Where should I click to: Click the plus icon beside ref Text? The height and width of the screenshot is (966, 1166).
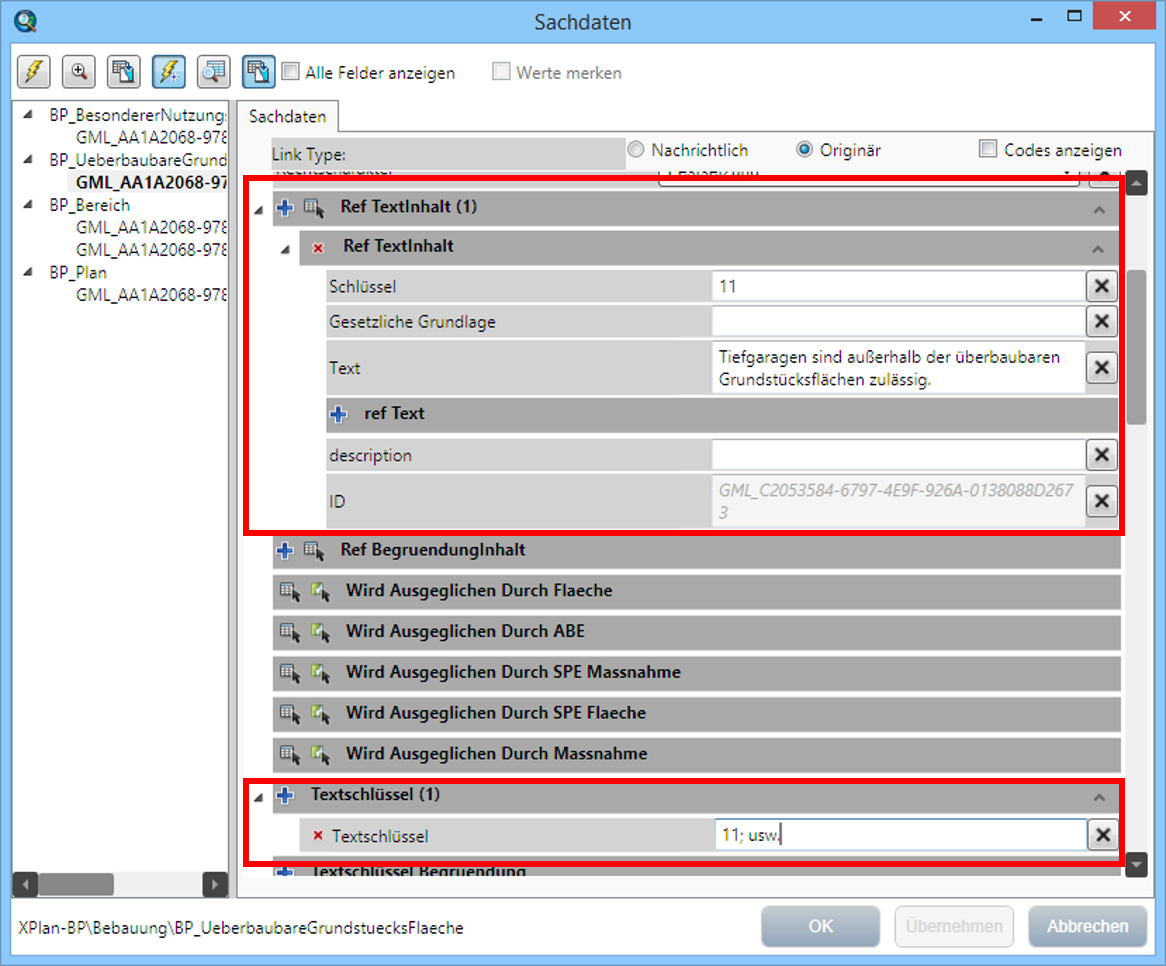pyautogui.click(x=338, y=414)
